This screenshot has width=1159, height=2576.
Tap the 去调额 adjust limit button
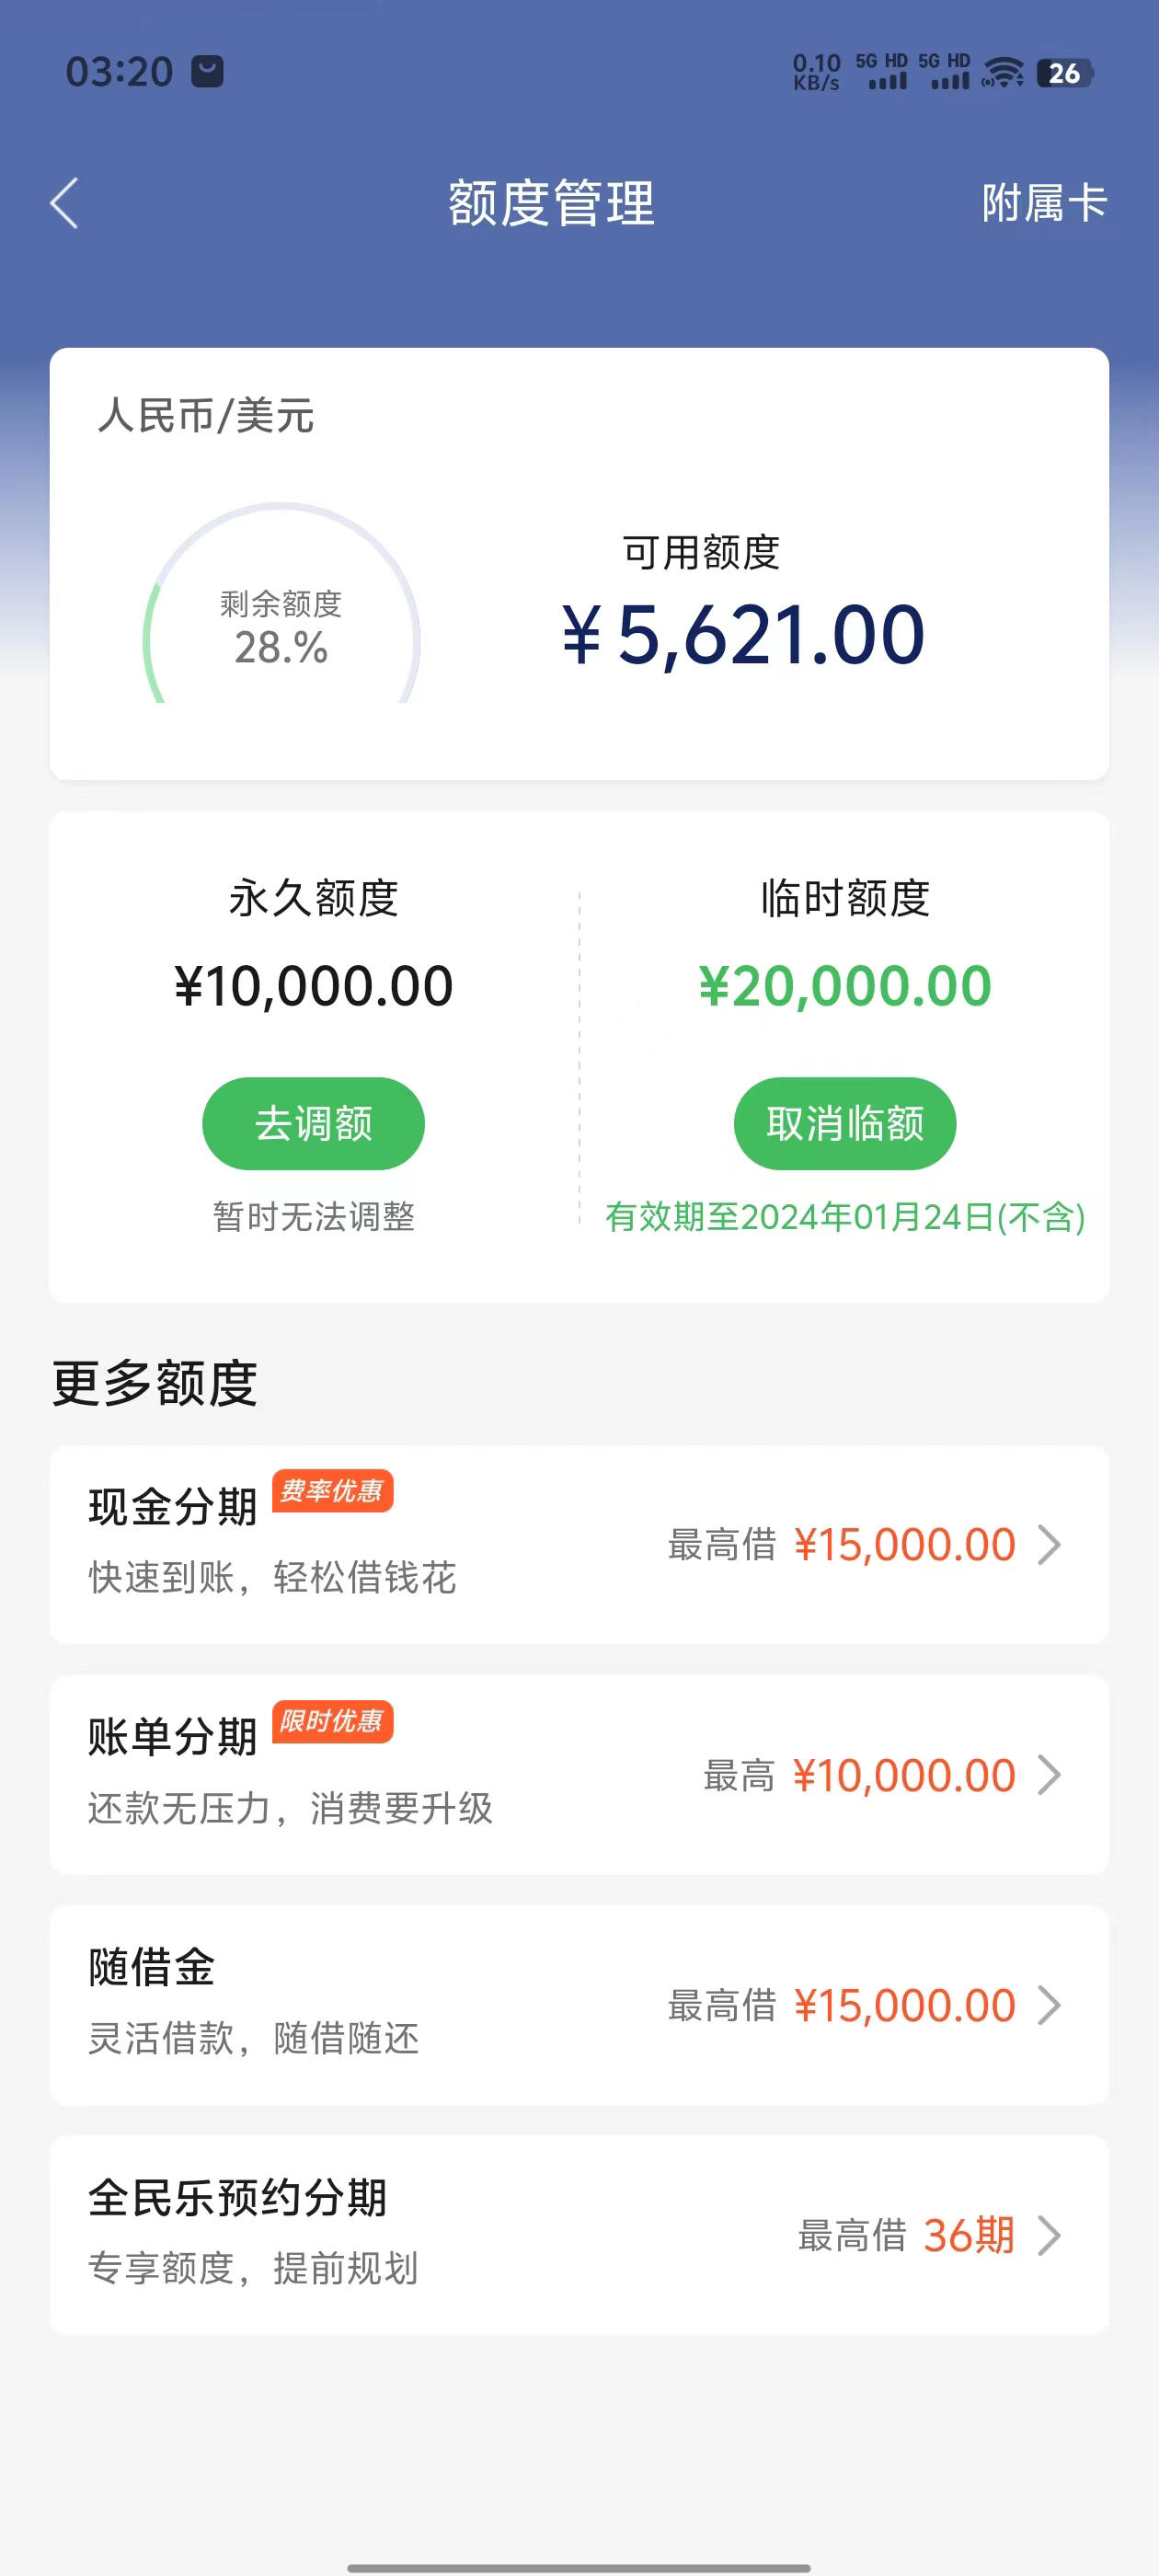(x=313, y=1123)
